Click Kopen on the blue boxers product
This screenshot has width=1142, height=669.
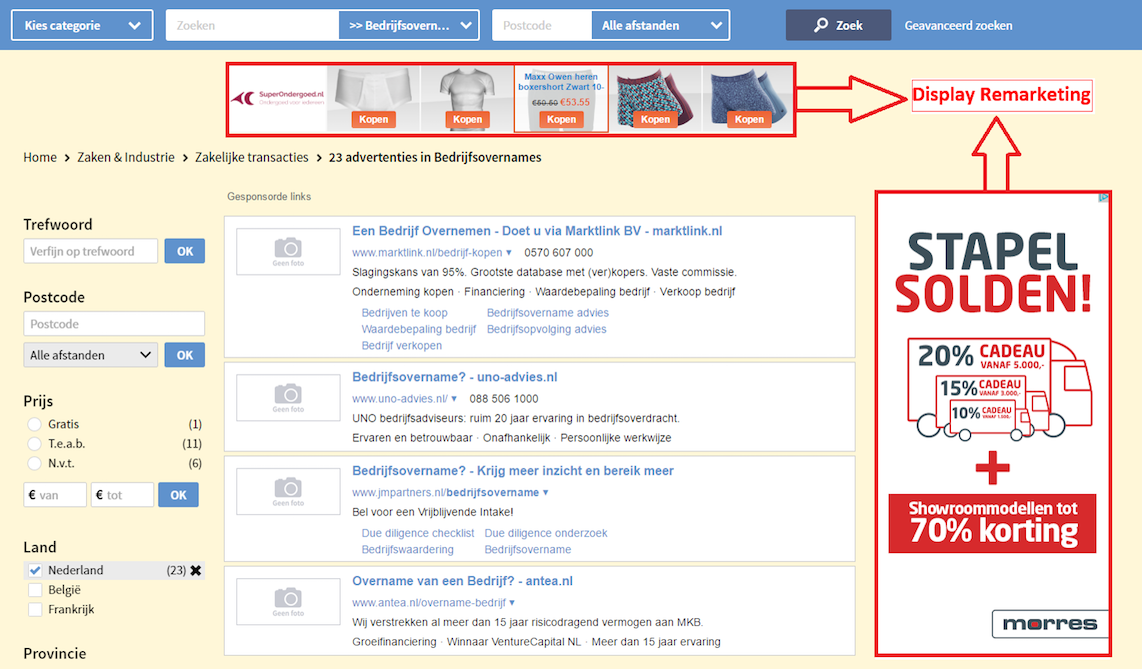tap(749, 119)
